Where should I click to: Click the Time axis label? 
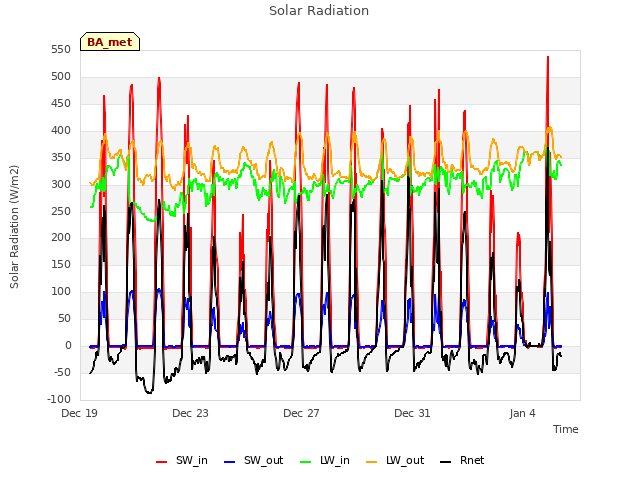click(x=566, y=429)
